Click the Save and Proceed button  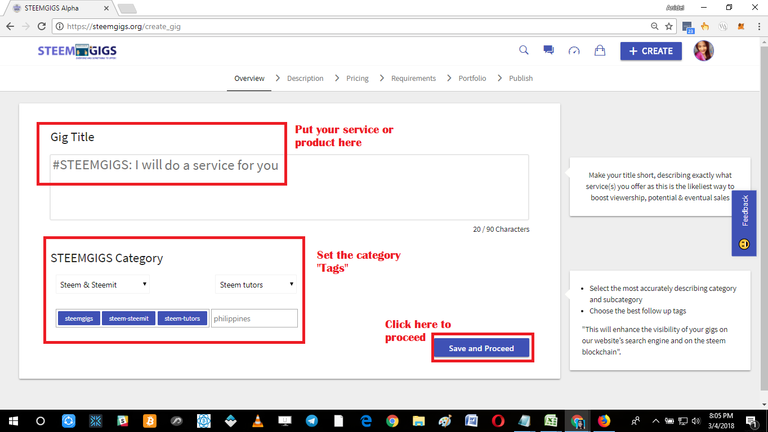[x=481, y=348]
